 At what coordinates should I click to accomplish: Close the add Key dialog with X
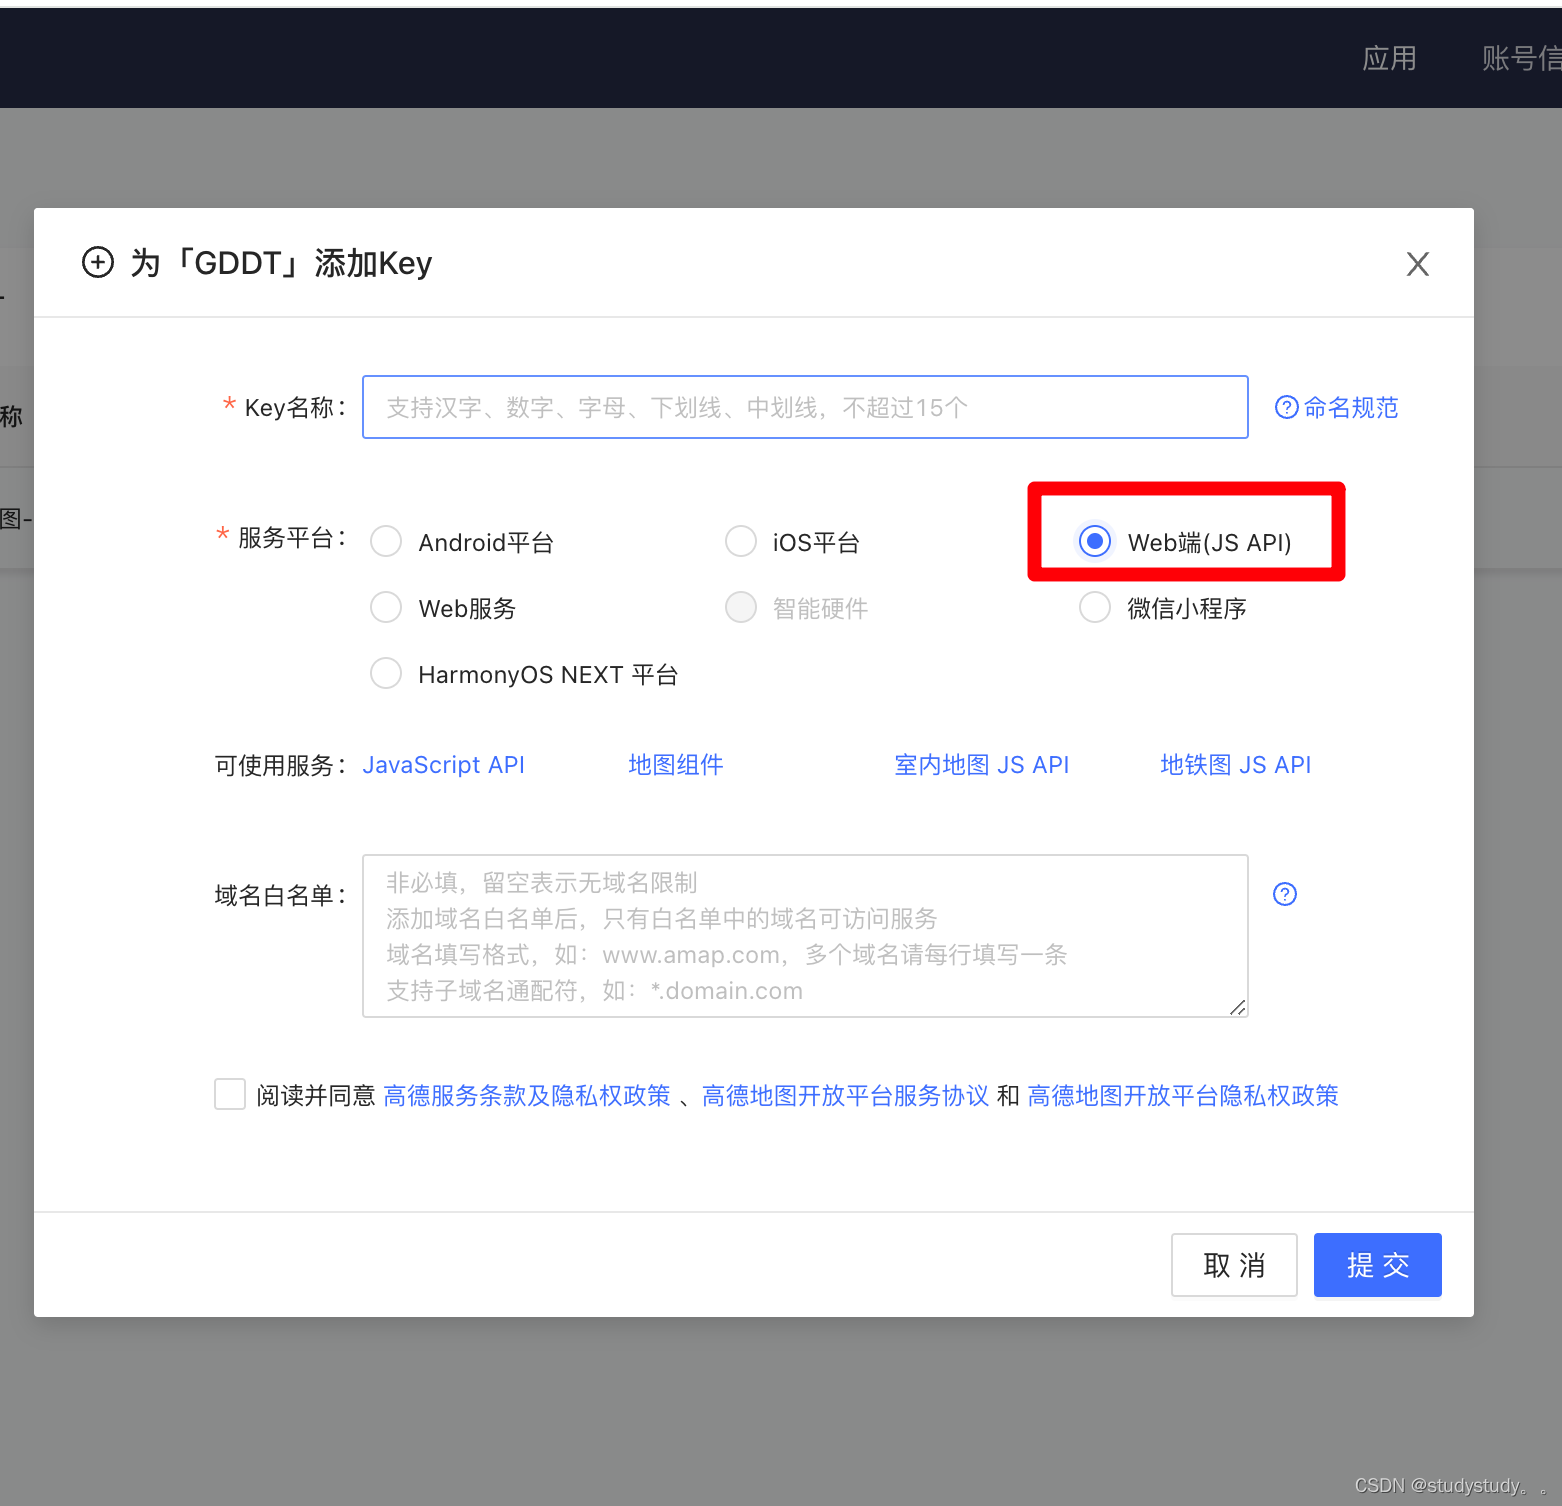[x=1417, y=264]
